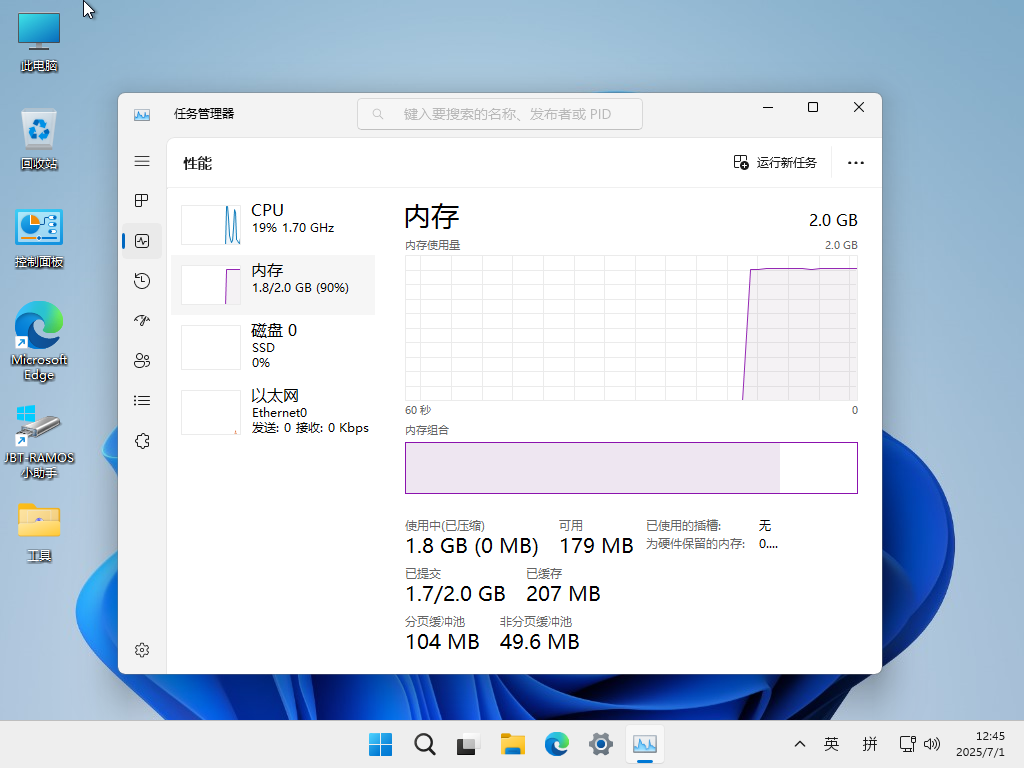Click the 207 MB cached value
This screenshot has height=768, width=1024.
coord(563,594)
